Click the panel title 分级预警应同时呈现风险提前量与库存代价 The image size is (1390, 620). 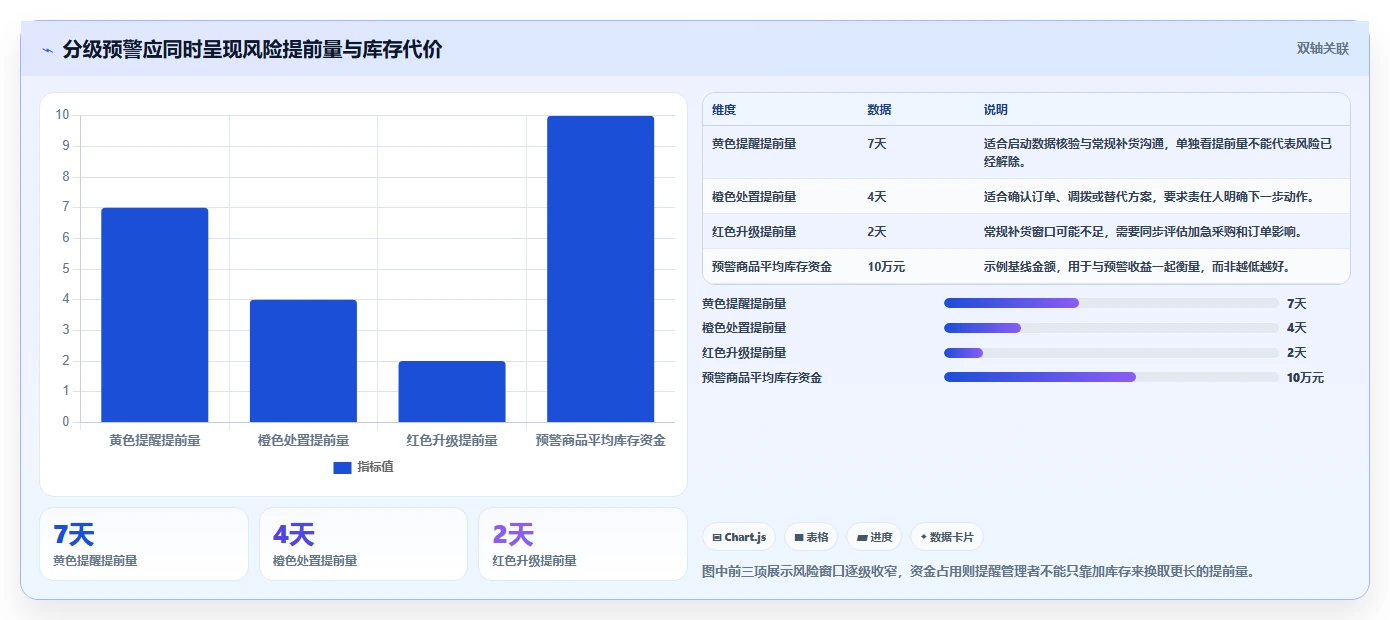click(x=252, y=50)
